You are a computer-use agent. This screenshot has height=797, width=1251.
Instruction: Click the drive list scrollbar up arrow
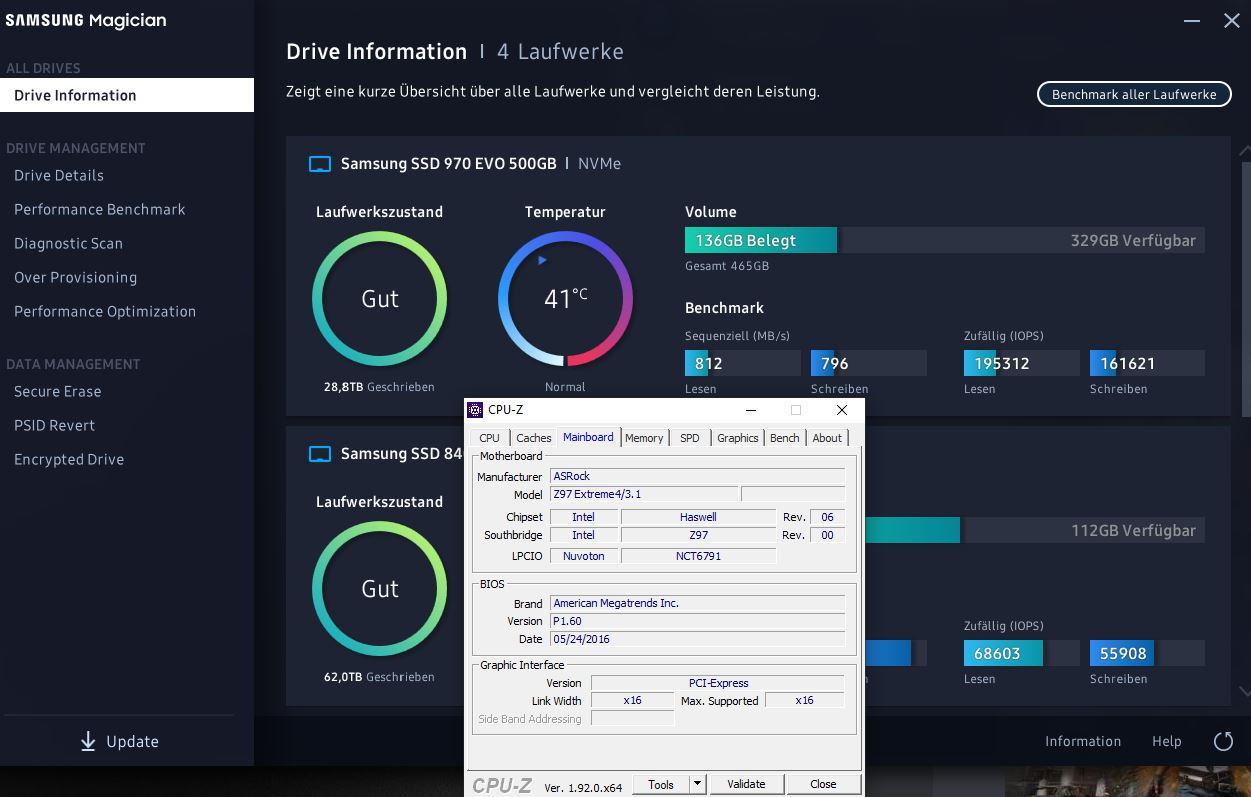[x=1245, y=151]
